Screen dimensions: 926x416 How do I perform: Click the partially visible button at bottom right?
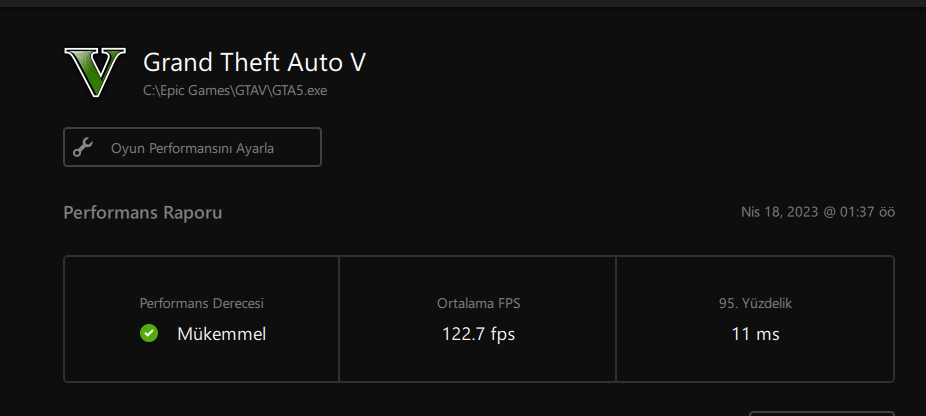[x=820, y=413]
